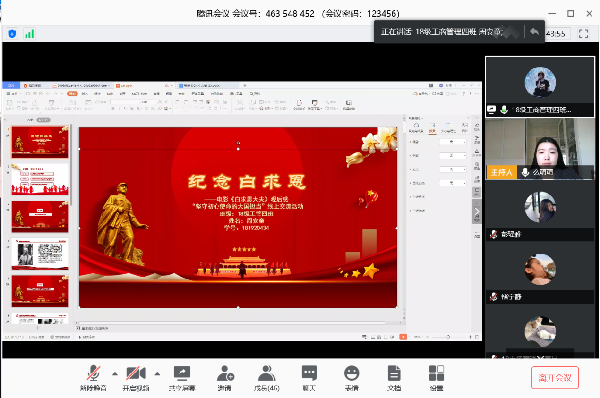The image size is (600, 398).
Task: Click the reply arrow in speaking notification
Action: click(535, 32)
